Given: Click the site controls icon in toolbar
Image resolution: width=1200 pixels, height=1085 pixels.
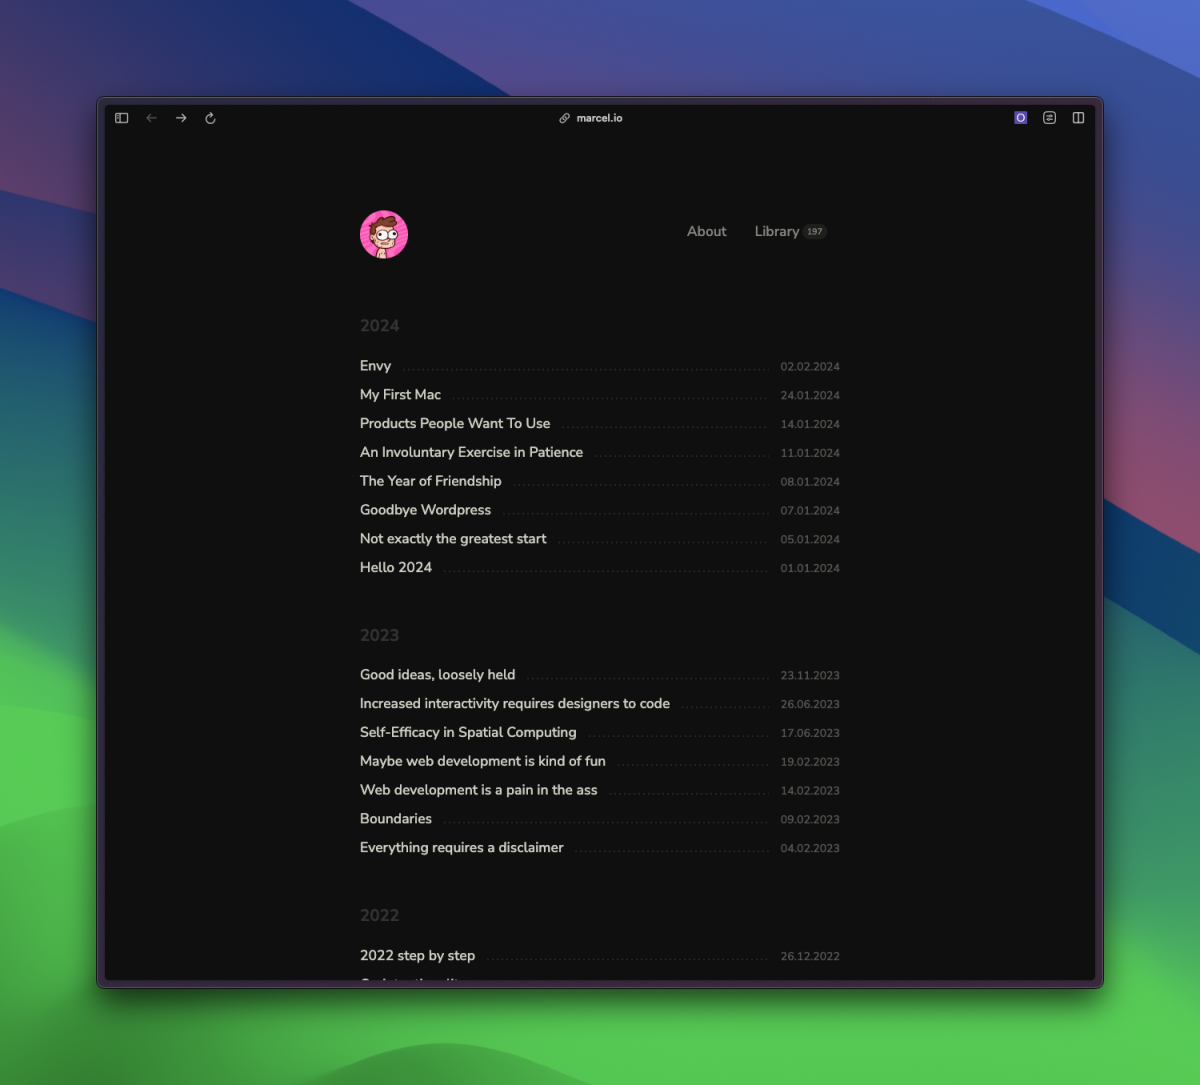Looking at the screenshot, I should 1049,118.
